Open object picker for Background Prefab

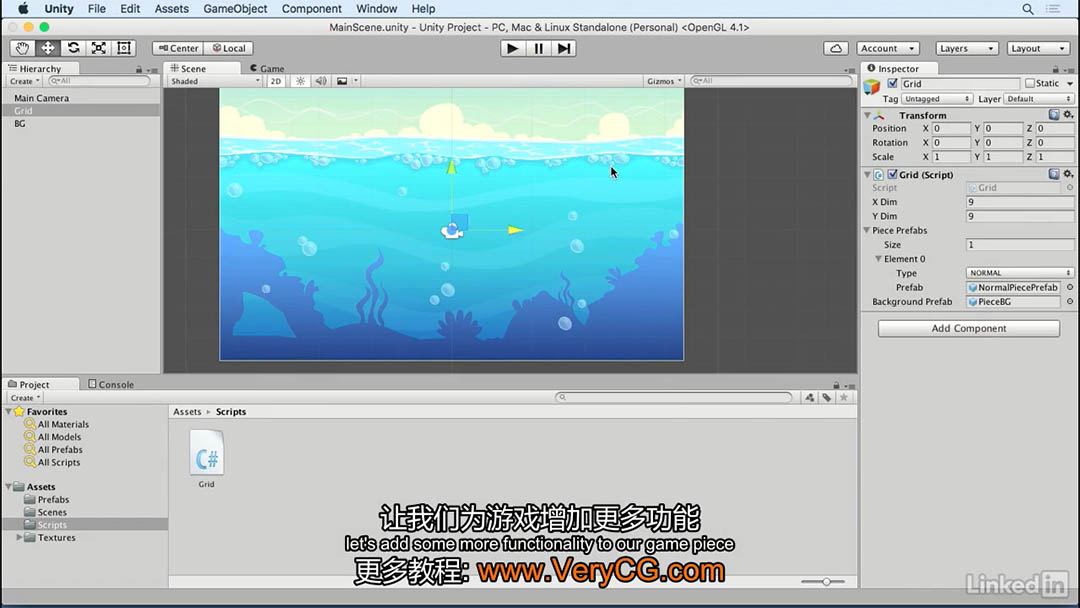(x=1070, y=302)
